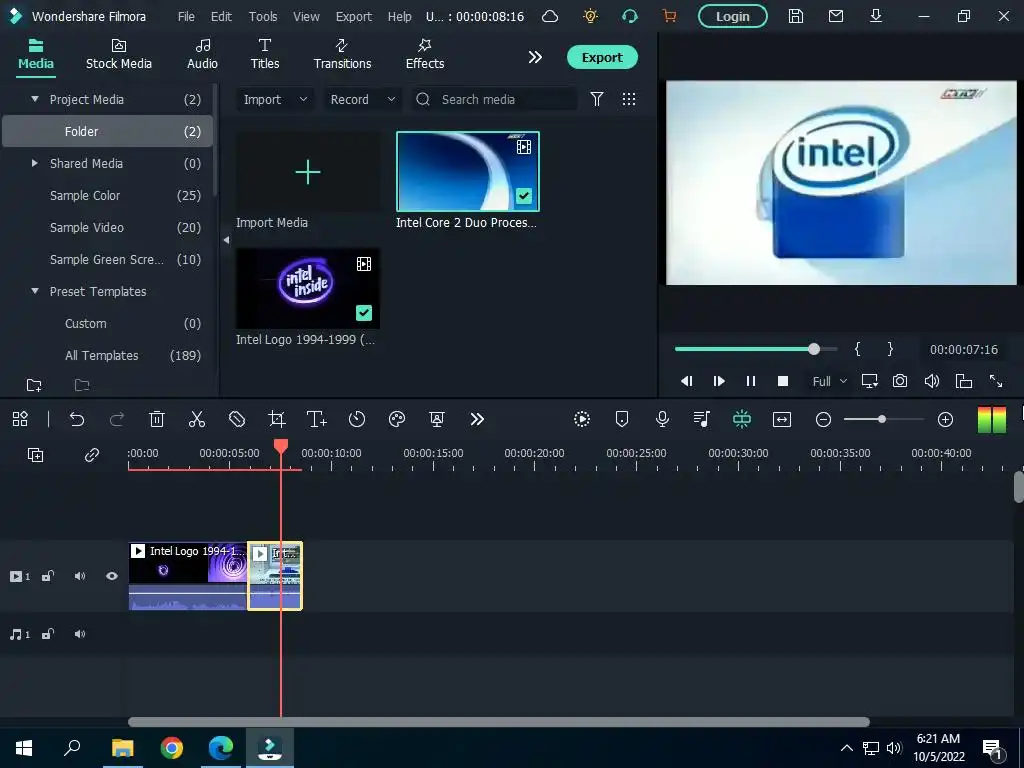The height and width of the screenshot is (768, 1024).
Task: Add text with the T+ tool
Action: tap(317, 419)
